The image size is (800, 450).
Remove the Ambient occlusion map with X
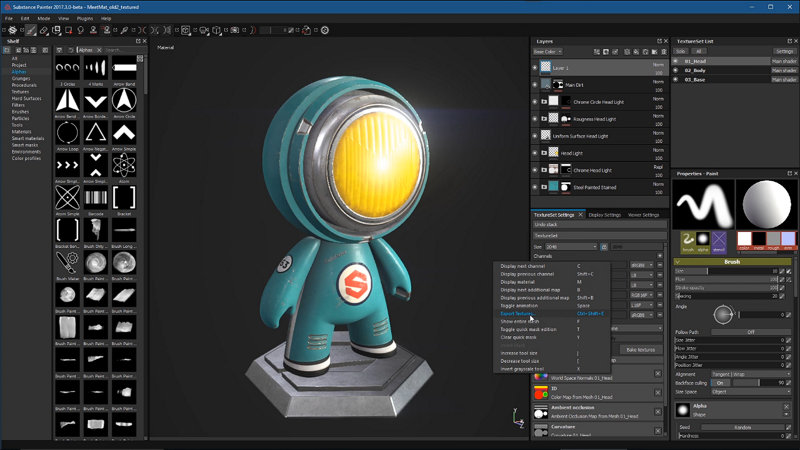[658, 411]
